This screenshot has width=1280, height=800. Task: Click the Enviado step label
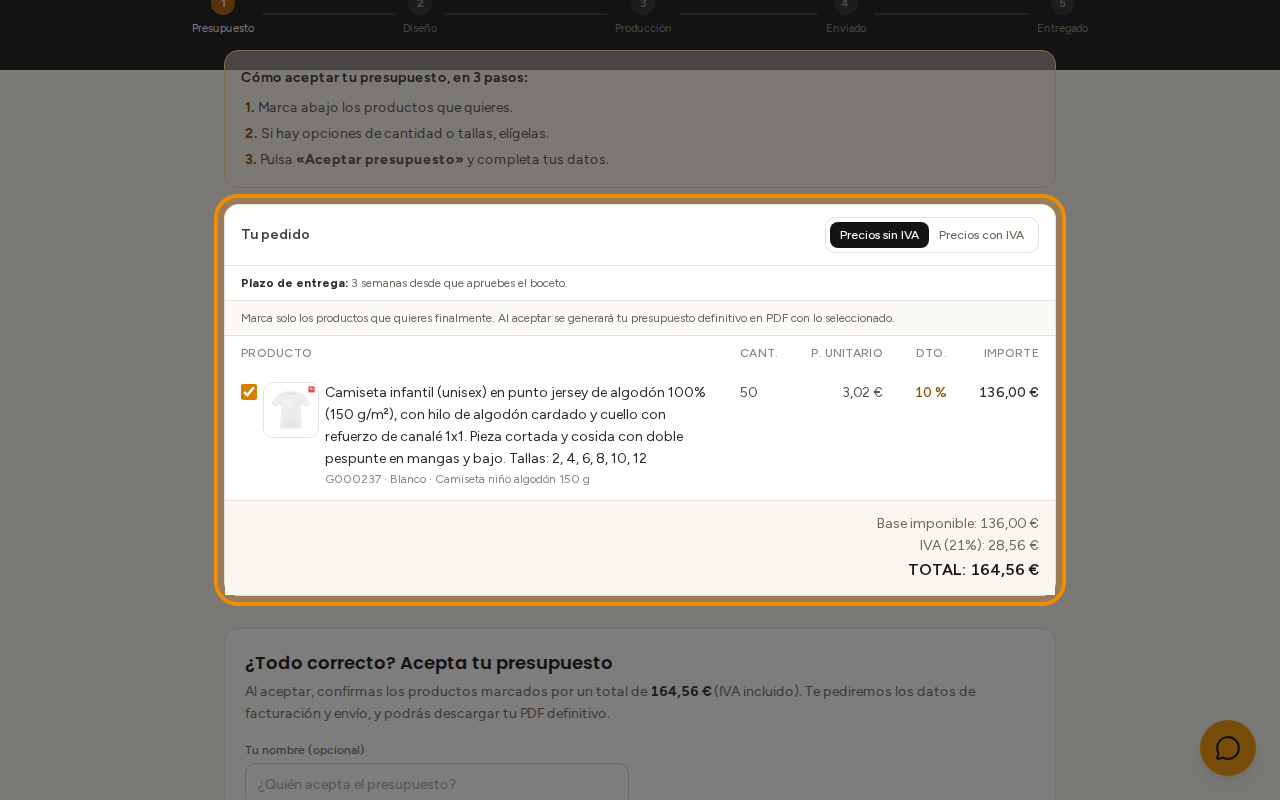[846, 28]
